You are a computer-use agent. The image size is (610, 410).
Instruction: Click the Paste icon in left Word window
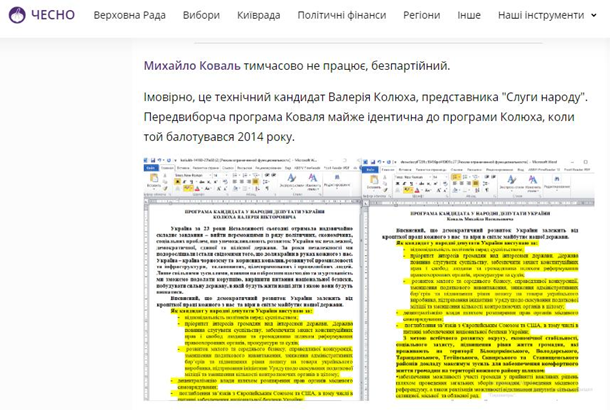[156, 182]
